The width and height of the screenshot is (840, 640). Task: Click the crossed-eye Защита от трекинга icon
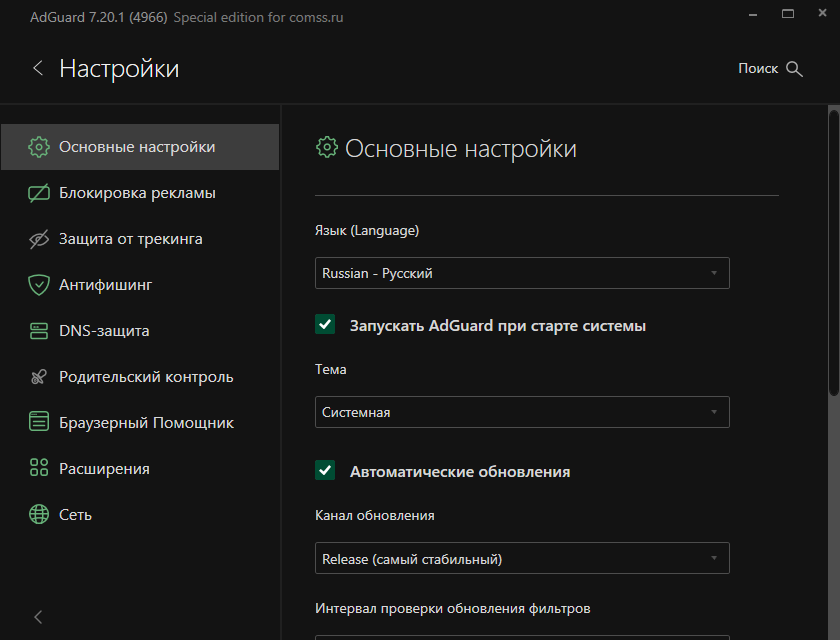coord(39,239)
